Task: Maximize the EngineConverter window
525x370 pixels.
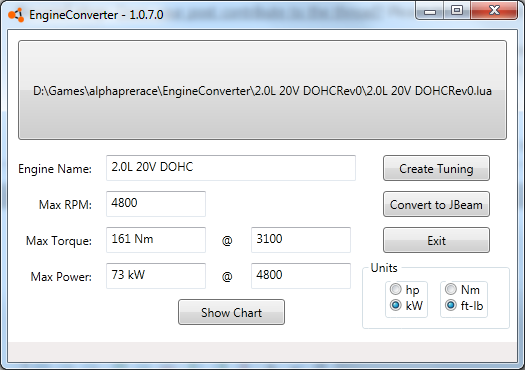Action: tap(457, 11)
